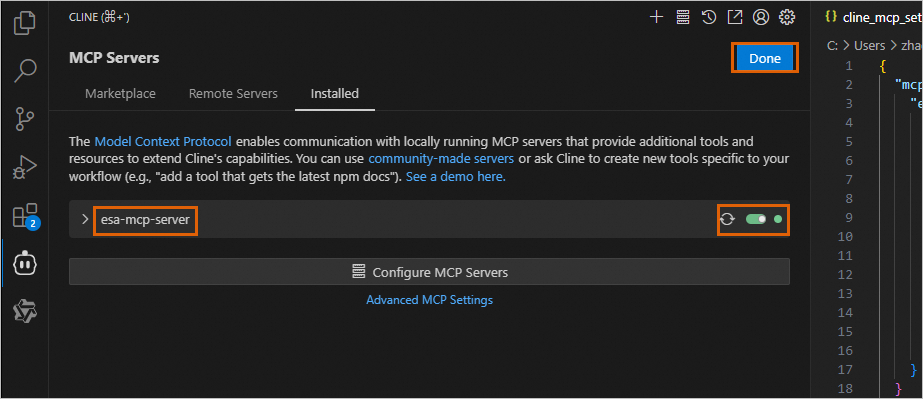Click the Done button

(x=765, y=58)
